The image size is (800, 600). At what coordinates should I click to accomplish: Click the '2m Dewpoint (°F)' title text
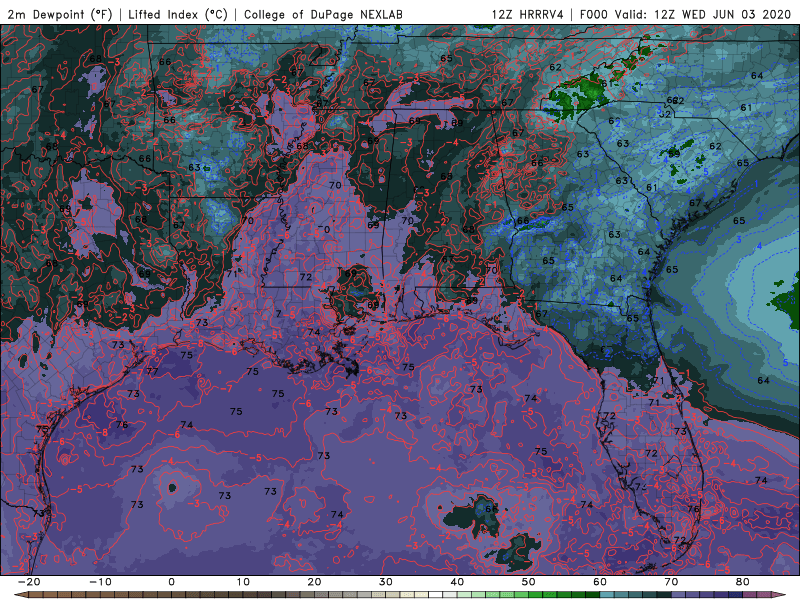pos(60,14)
